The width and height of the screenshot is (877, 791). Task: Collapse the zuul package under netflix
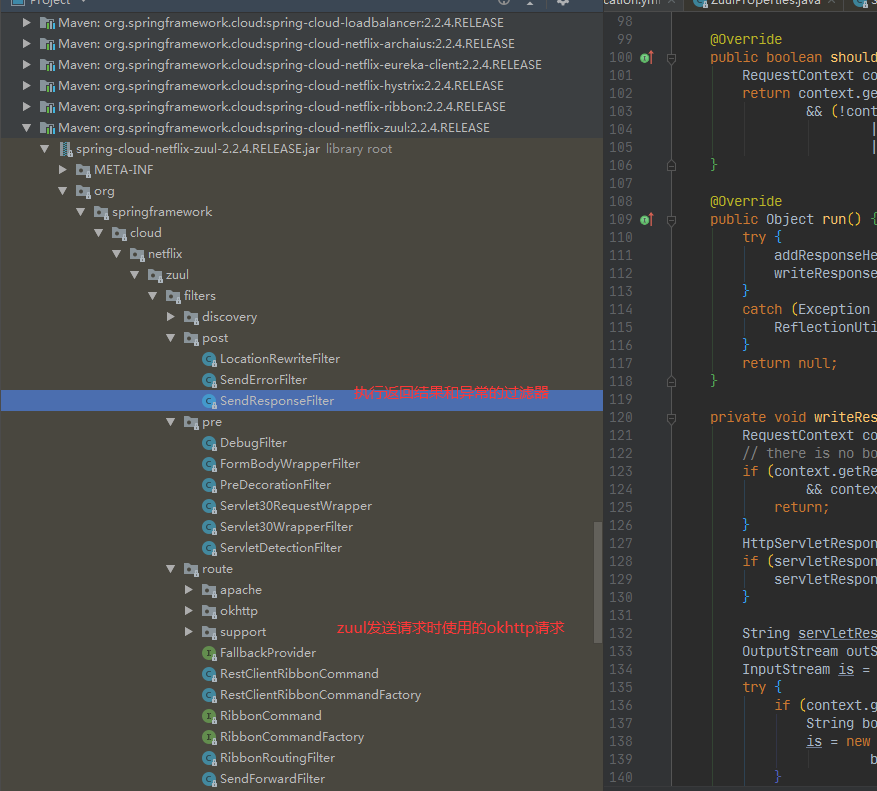click(134, 275)
